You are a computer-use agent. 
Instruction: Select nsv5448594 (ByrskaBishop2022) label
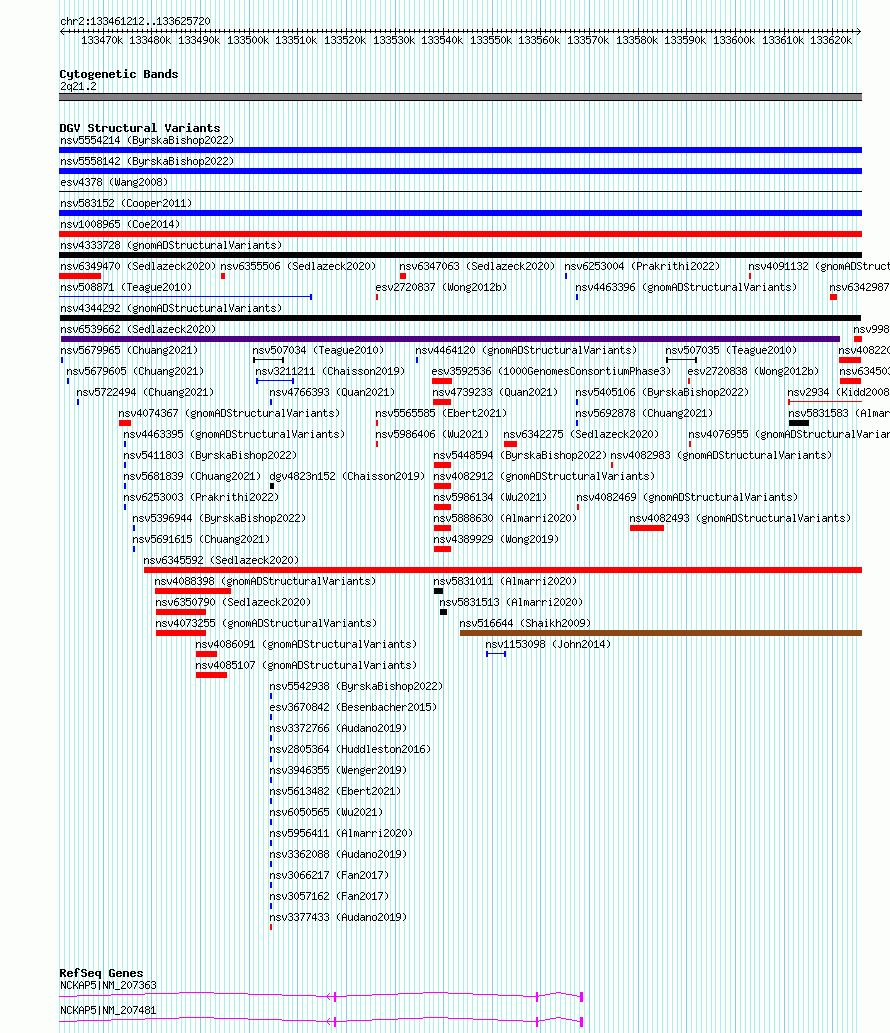(520, 456)
